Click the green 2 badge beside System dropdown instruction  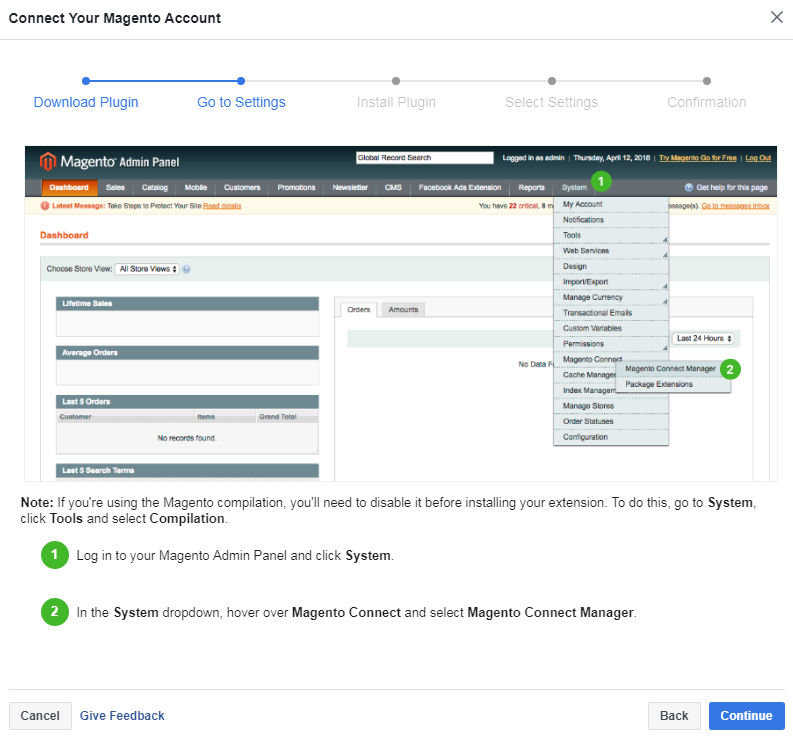pyautogui.click(x=55, y=612)
